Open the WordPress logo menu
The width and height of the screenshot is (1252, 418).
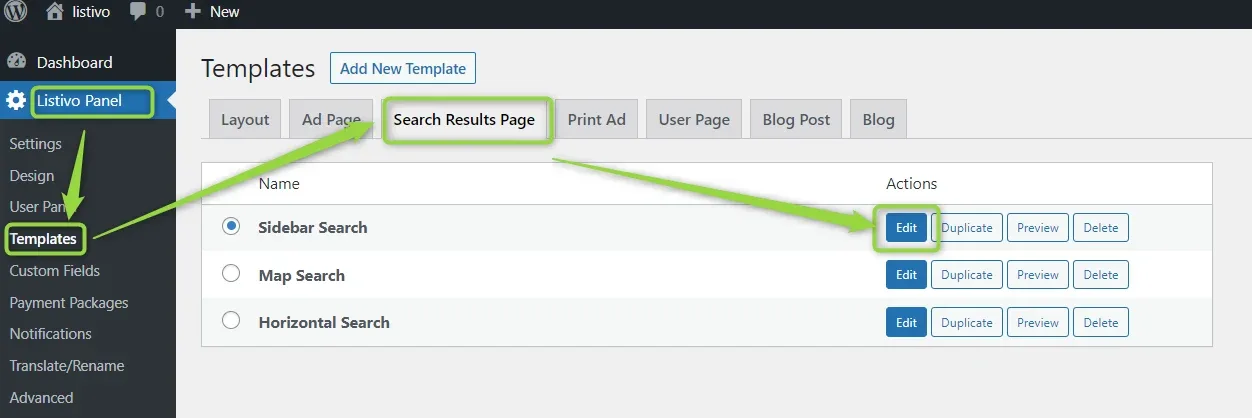pyautogui.click(x=16, y=12)
